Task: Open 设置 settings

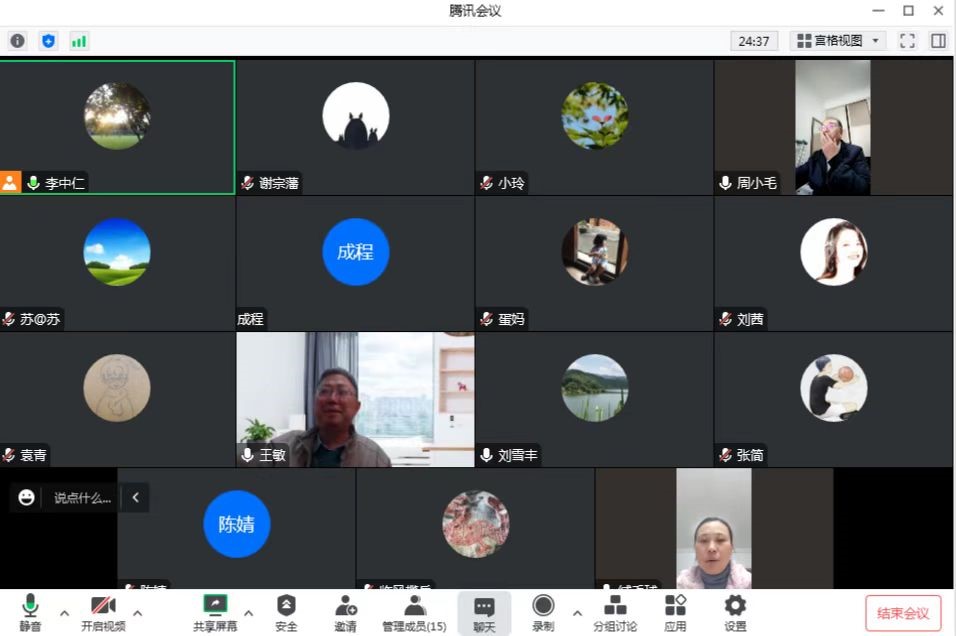Action: click(735, 612)
